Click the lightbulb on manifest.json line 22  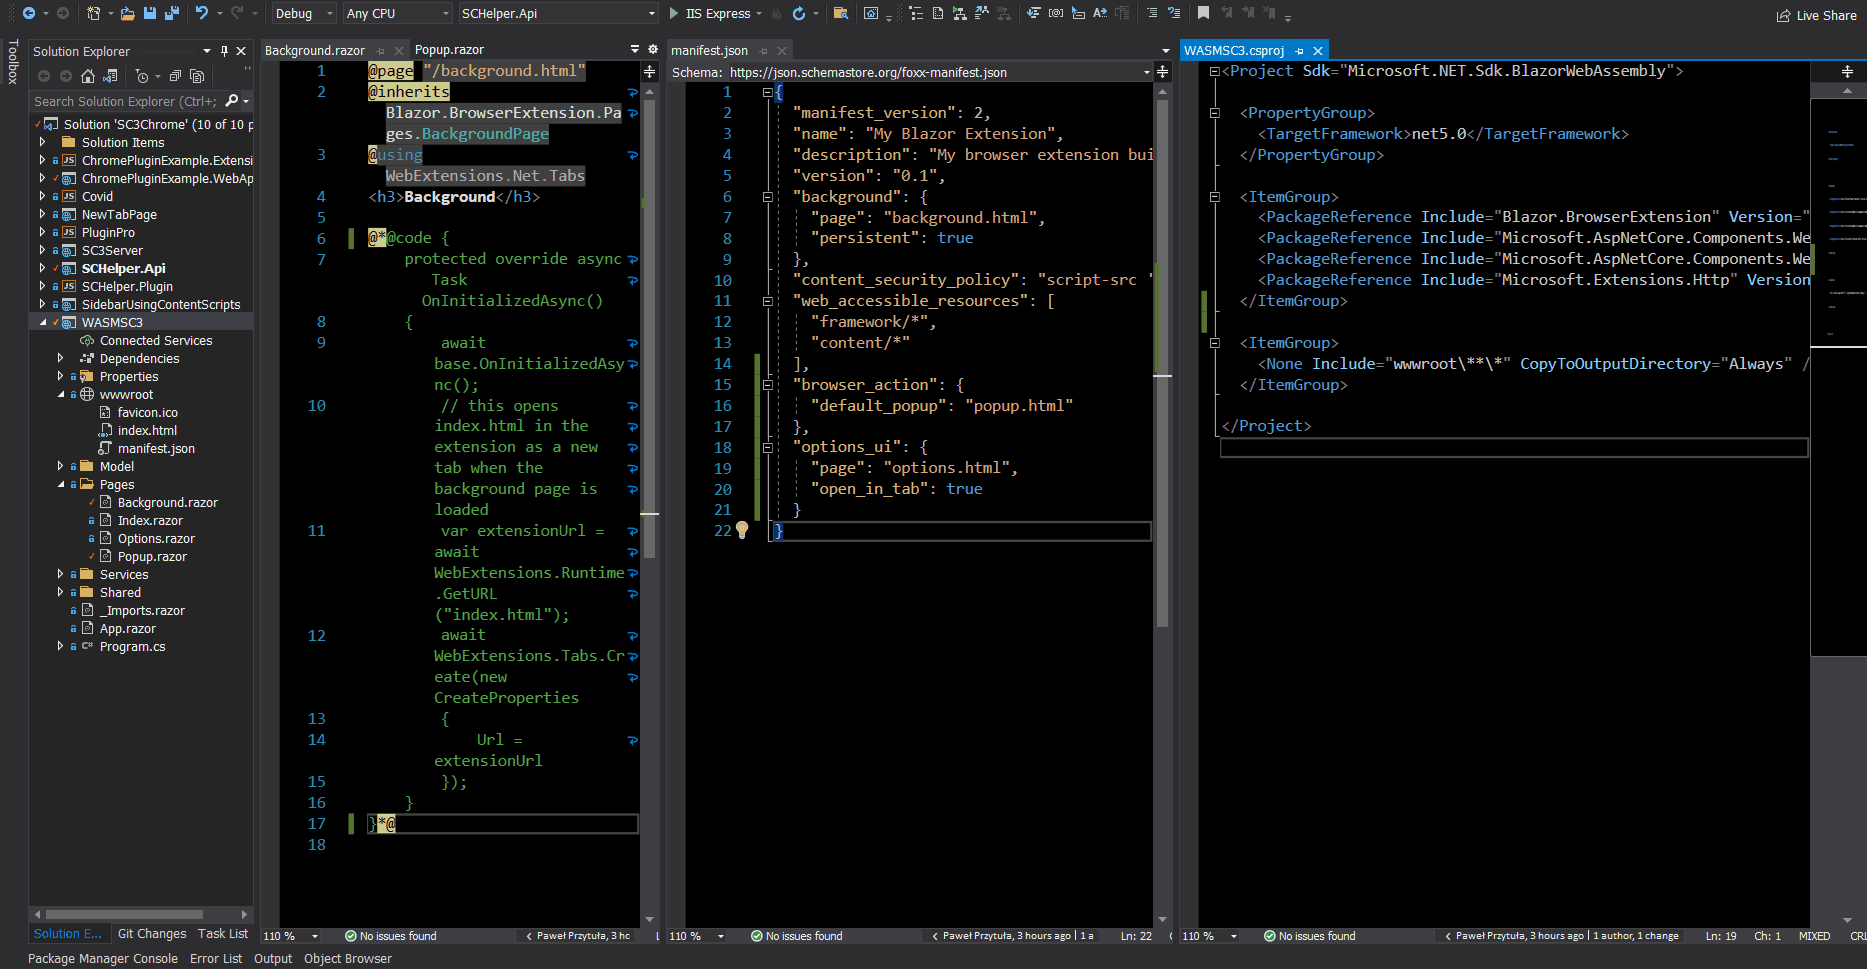pyautogui.click(x=741, y=531)
